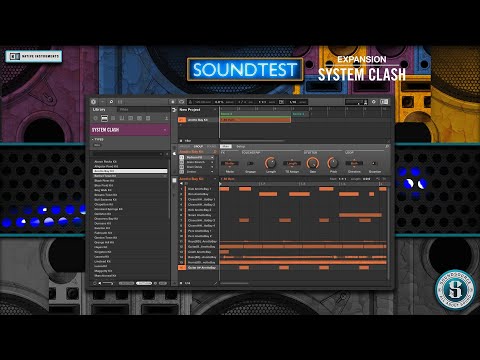Switch control area to MASTER tab
The width and height of the screenshot is (480, 360).
tap(184, 146)
